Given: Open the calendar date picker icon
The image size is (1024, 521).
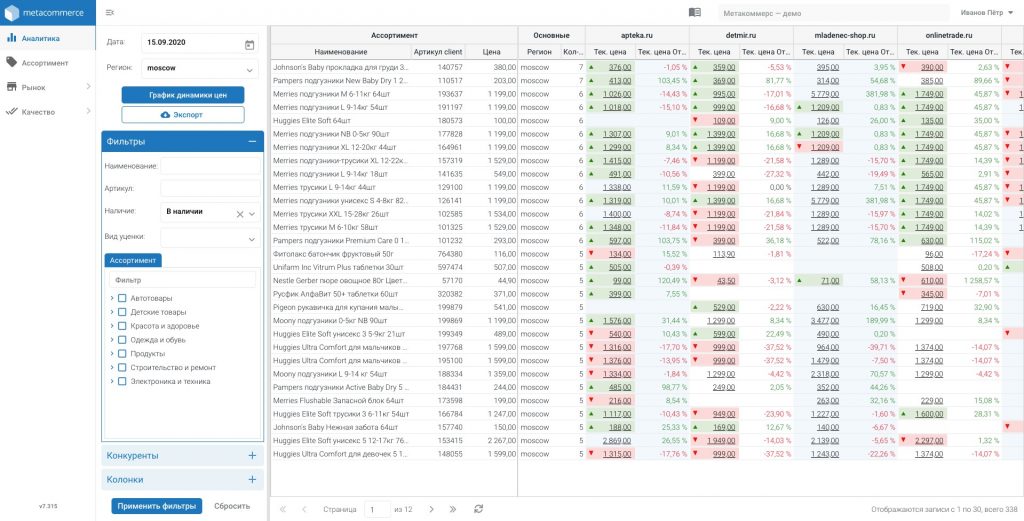Looking at the screenshot, I should (x=249, y=44).
